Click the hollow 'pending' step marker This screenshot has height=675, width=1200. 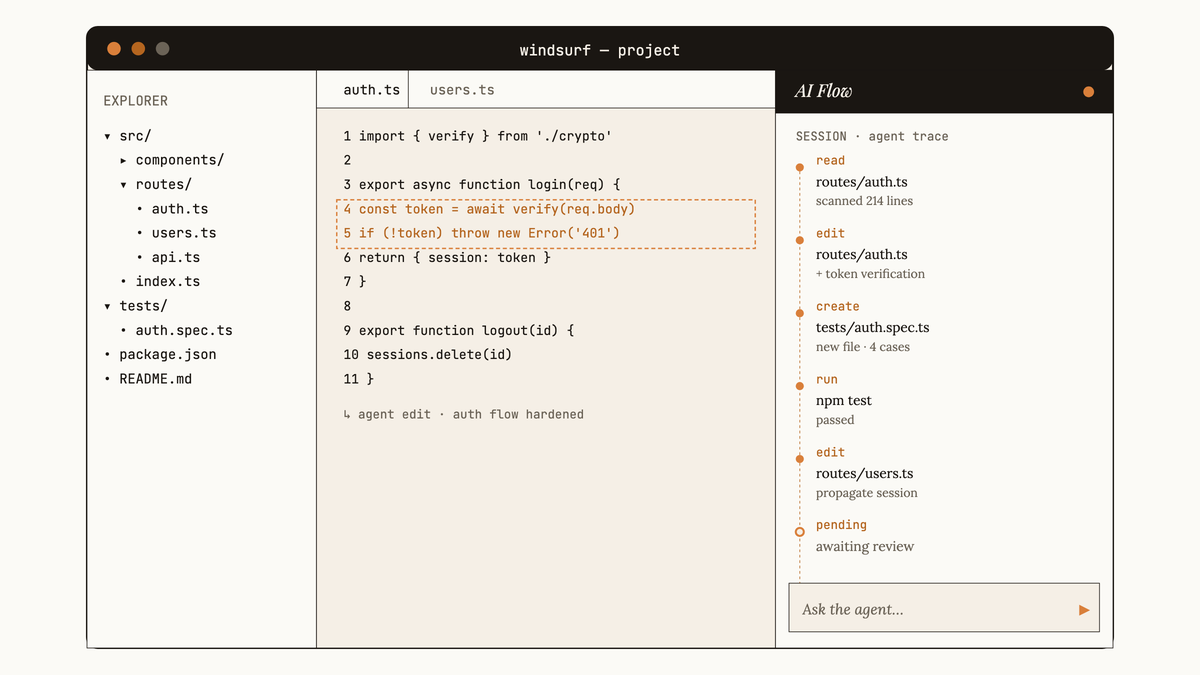(800, 532)
